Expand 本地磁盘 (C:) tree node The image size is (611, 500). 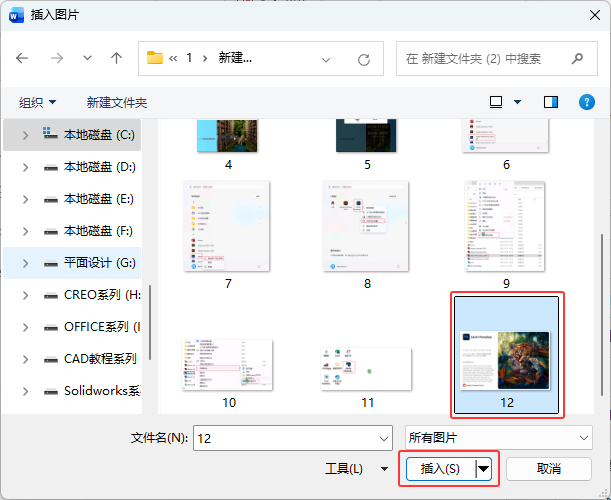(x=25, y=135)
